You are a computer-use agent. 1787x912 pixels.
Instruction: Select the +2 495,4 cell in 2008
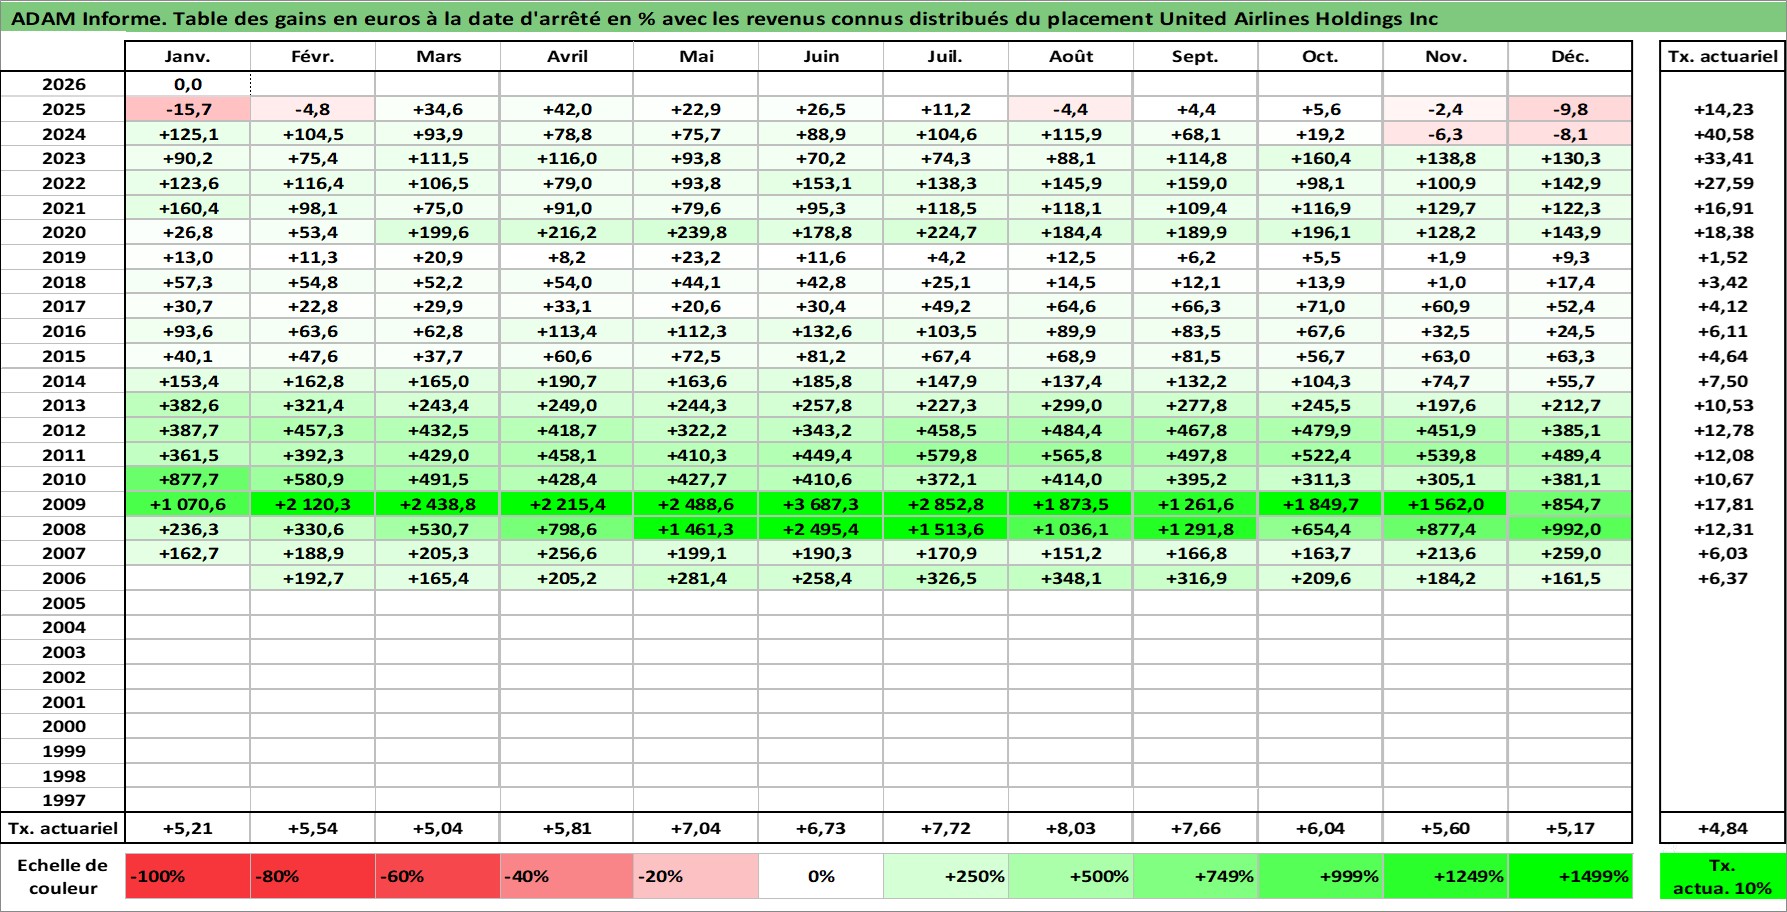tap(821, 529)
